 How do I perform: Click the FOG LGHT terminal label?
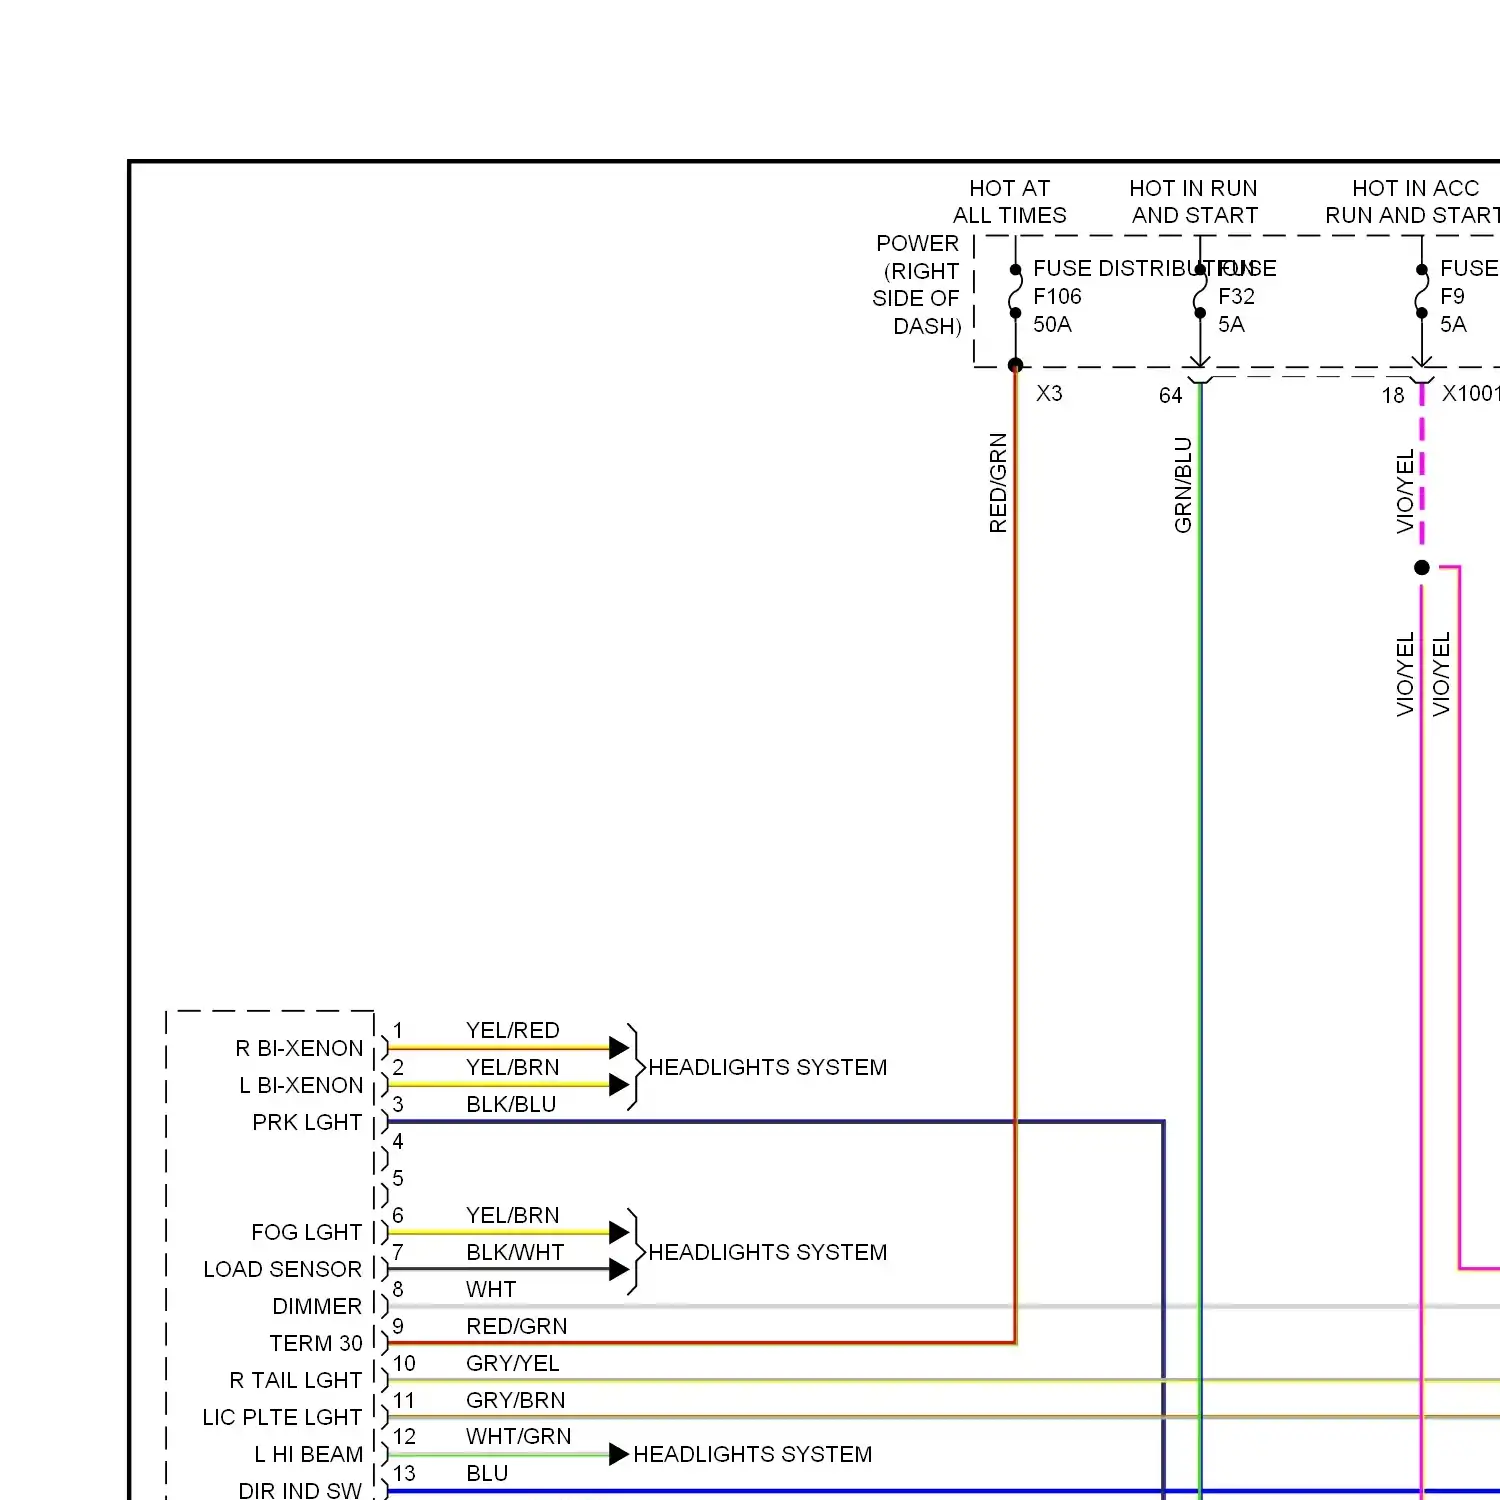tap(306, 1232)
